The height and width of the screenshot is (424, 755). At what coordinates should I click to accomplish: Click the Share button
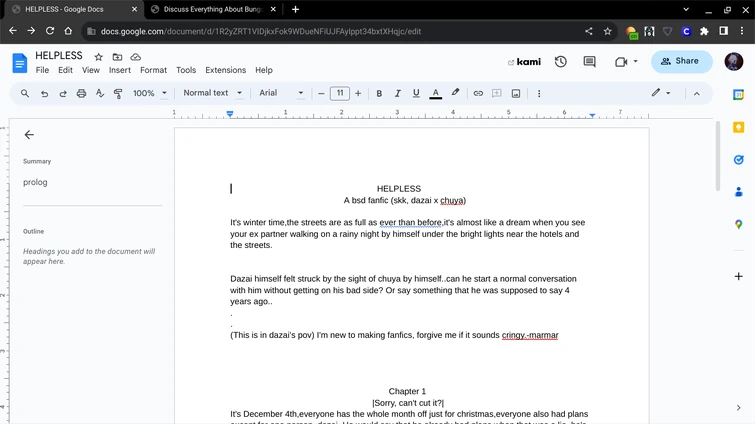pos(681,61)
